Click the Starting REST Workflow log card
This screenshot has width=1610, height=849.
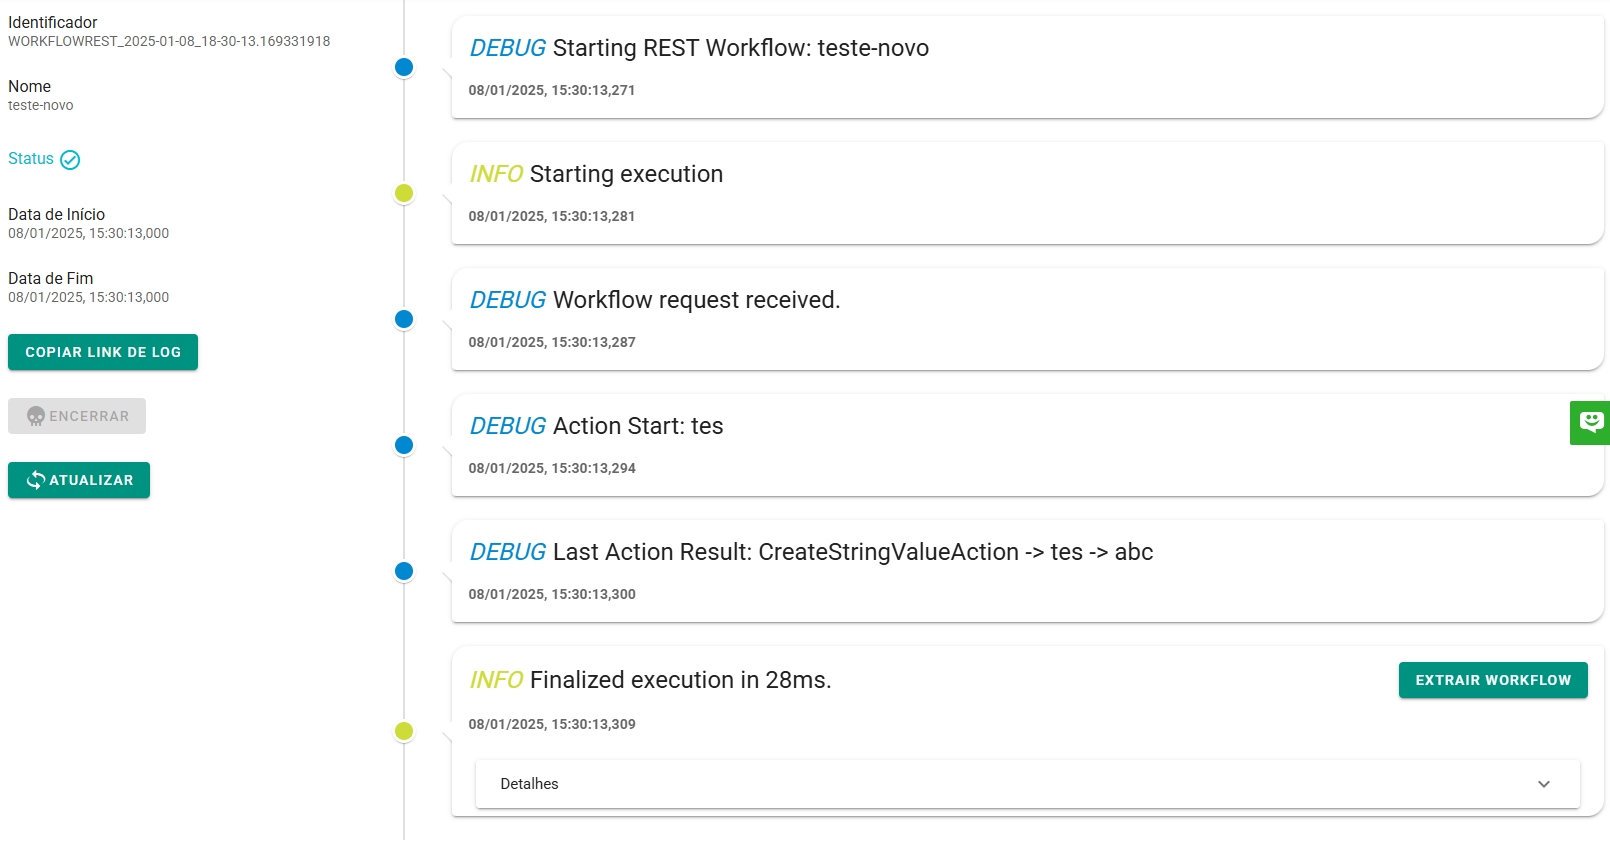coord(1027,67)
